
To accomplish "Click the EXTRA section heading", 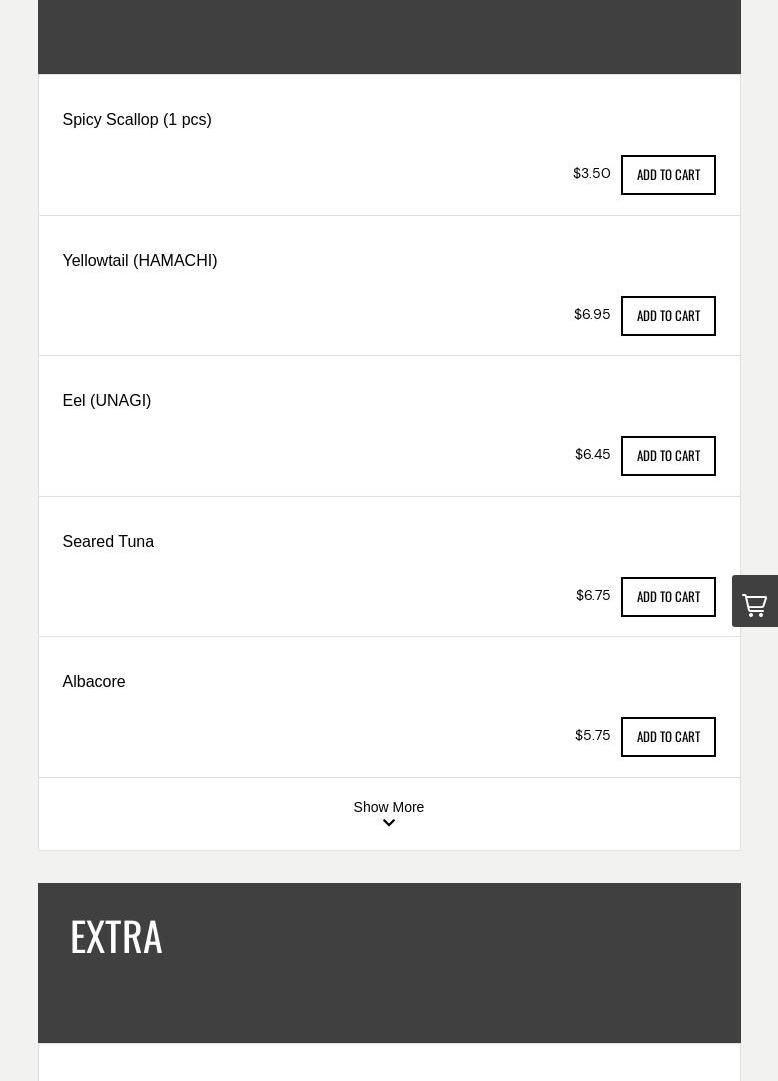I will 116,937.
